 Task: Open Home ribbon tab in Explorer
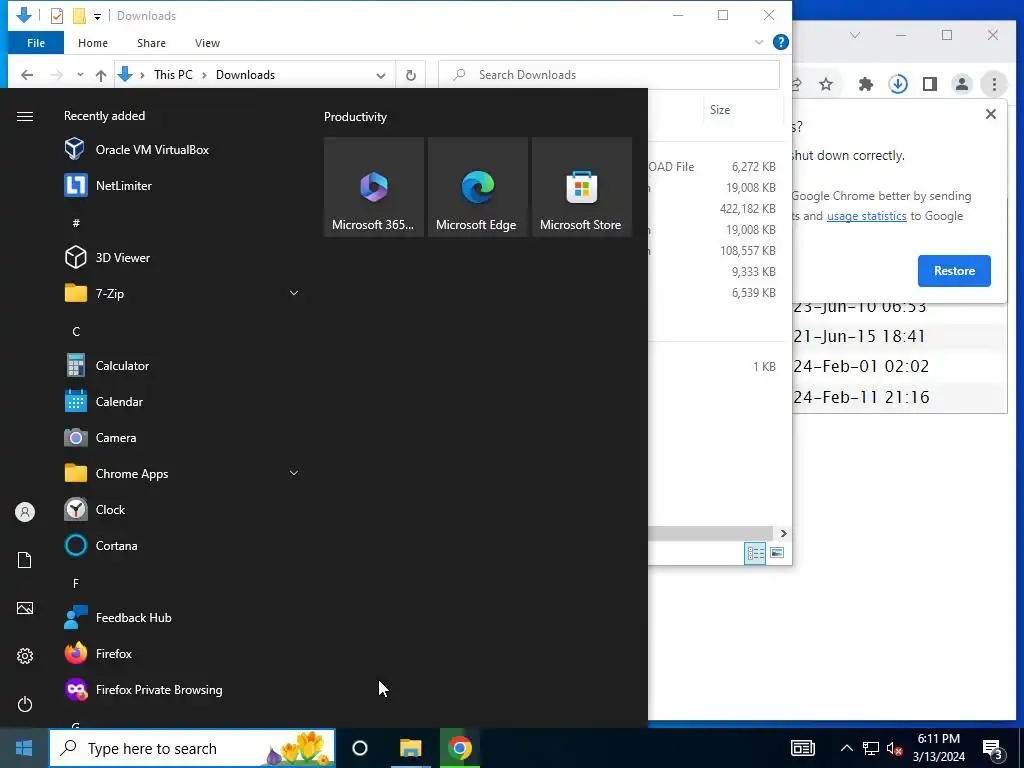(x=93, y=43)
